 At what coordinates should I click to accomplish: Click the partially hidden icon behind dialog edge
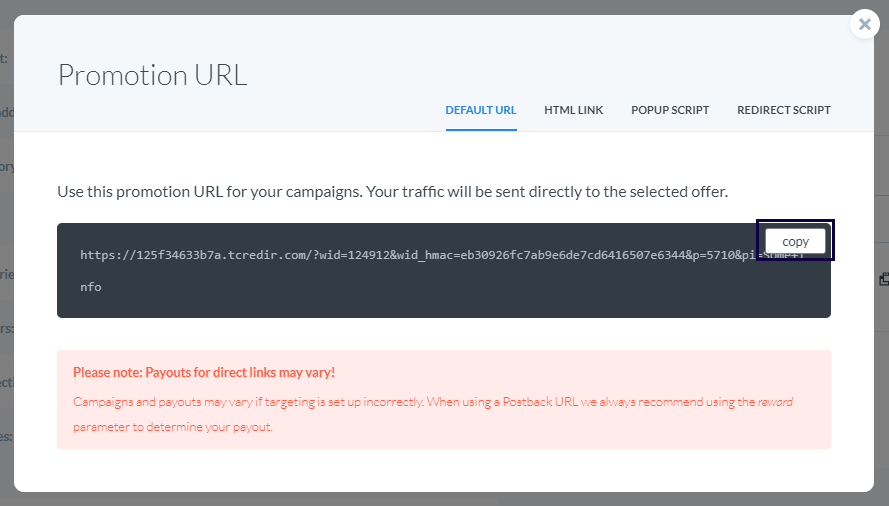884,279
